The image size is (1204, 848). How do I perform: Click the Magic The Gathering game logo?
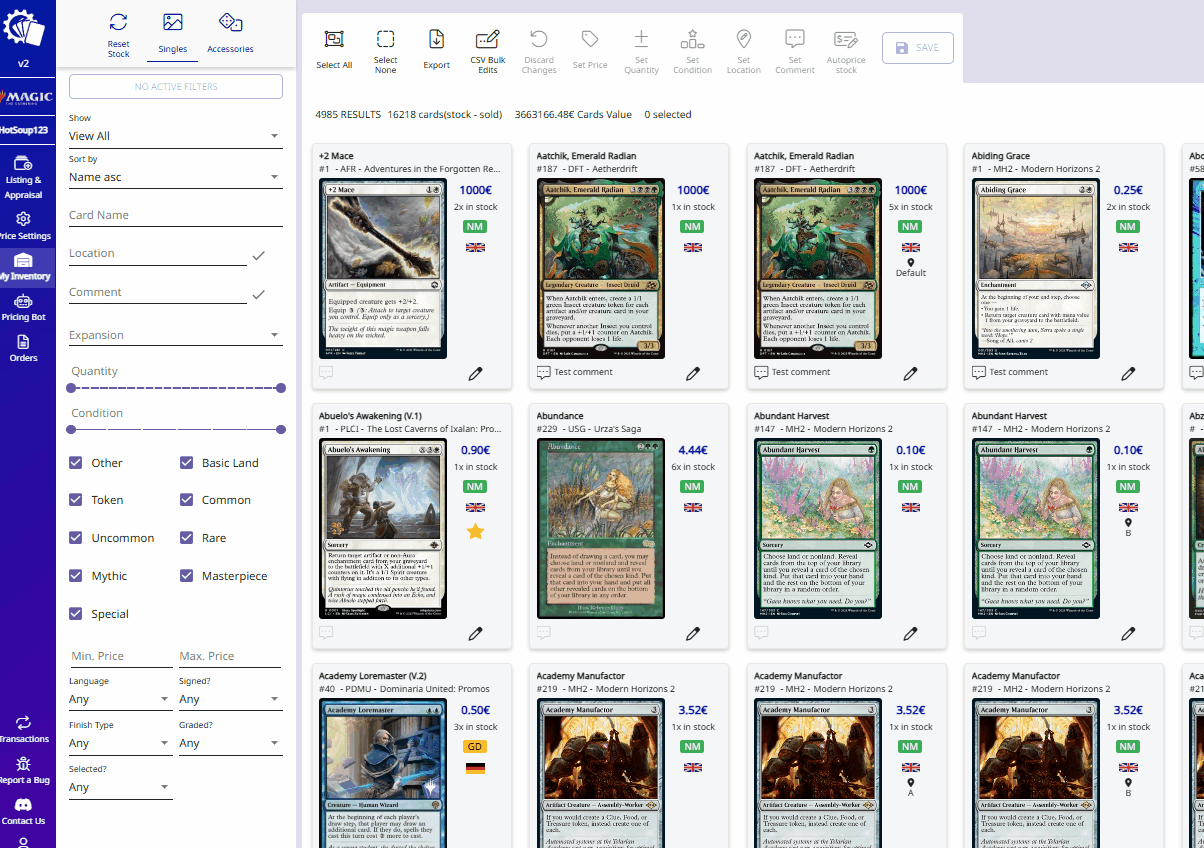pos(27,97)
